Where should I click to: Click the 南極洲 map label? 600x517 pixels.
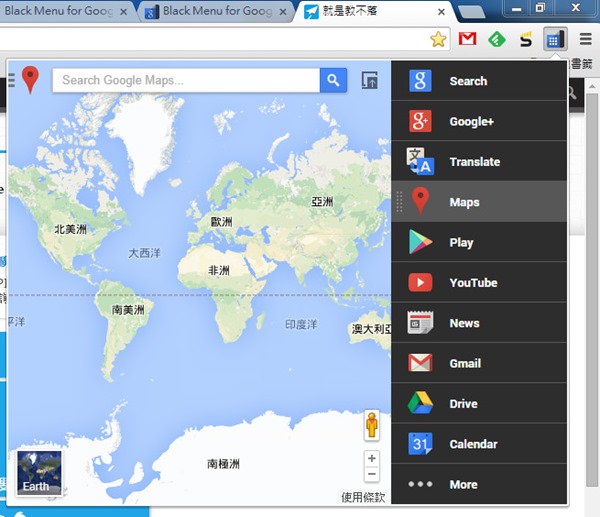tap(223, 464)
